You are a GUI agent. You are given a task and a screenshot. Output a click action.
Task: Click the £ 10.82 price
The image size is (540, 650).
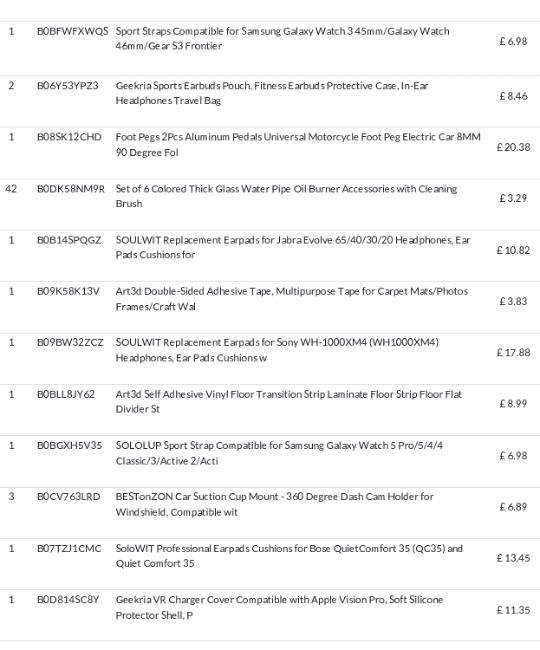[513, 250]
